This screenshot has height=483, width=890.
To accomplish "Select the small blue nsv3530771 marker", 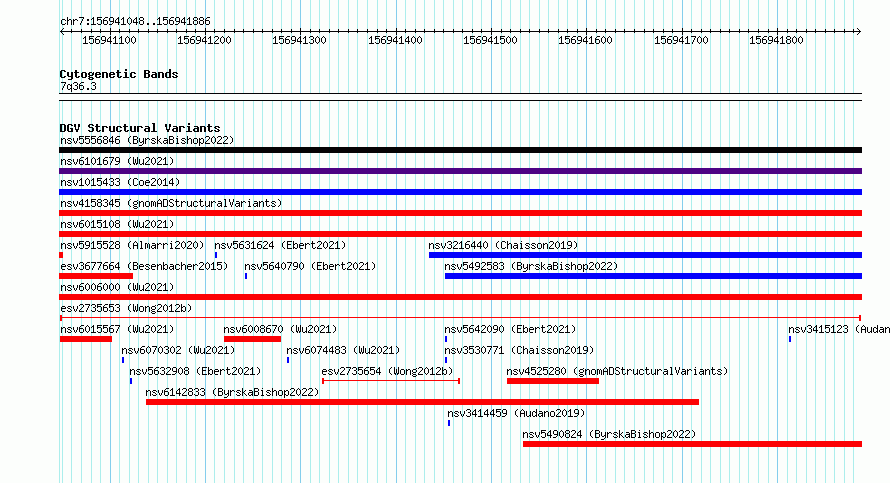I will coord(446,360).
